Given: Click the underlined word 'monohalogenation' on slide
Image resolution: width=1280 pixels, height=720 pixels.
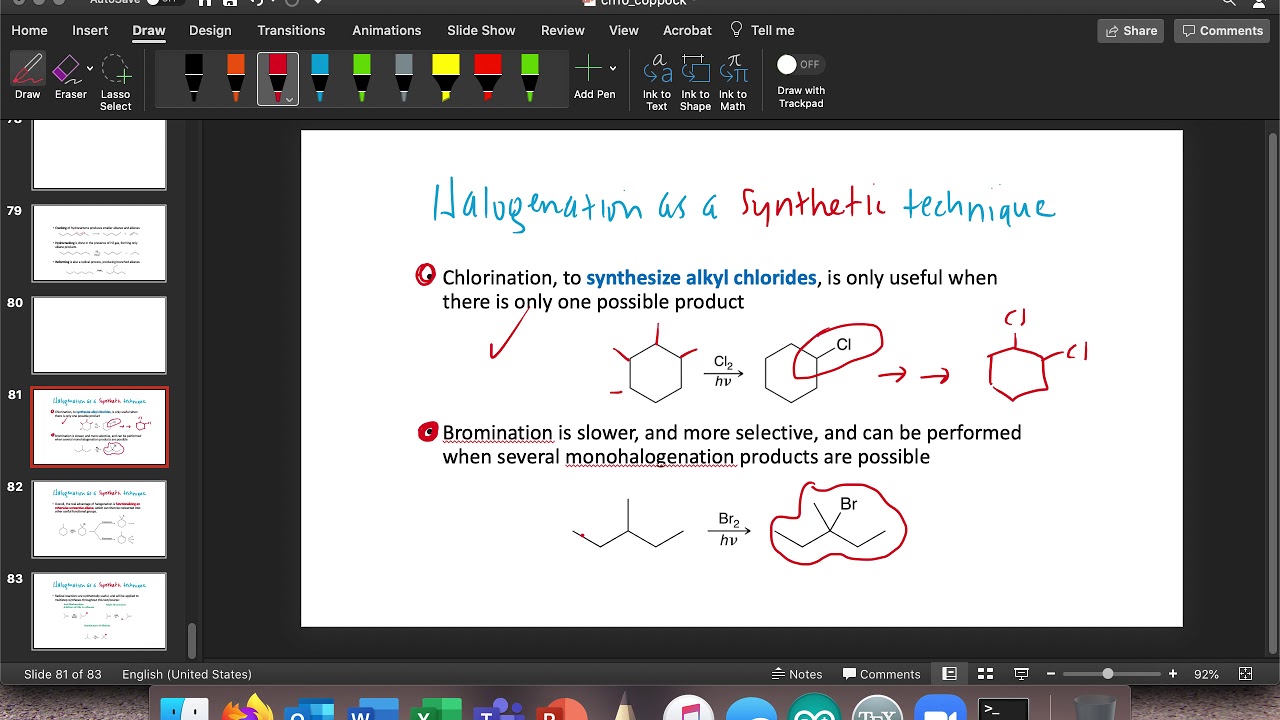Looking at the screenshot, I should click(649, 457).
